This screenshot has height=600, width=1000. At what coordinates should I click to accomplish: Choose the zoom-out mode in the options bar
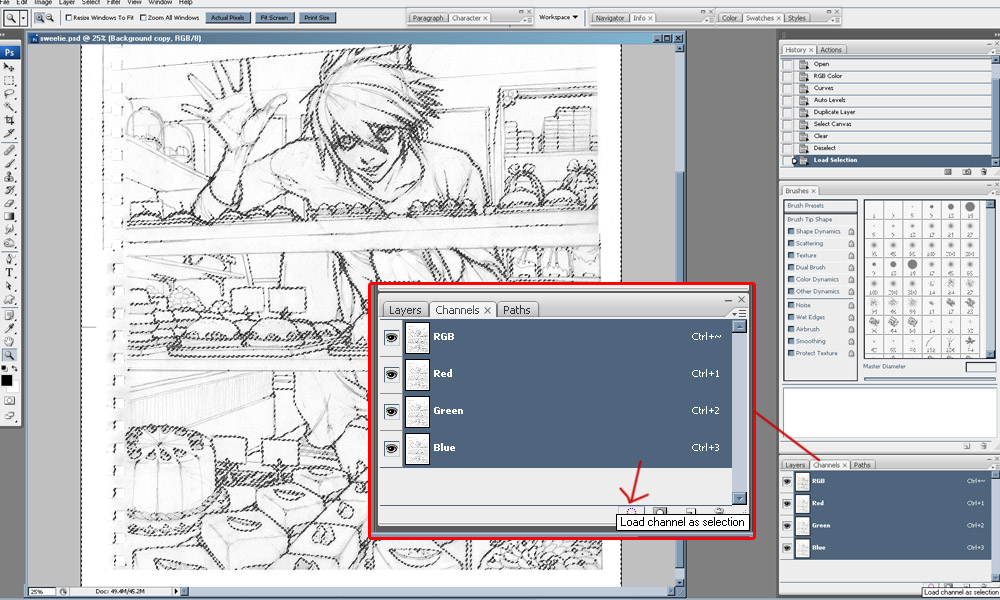(49, 18)
